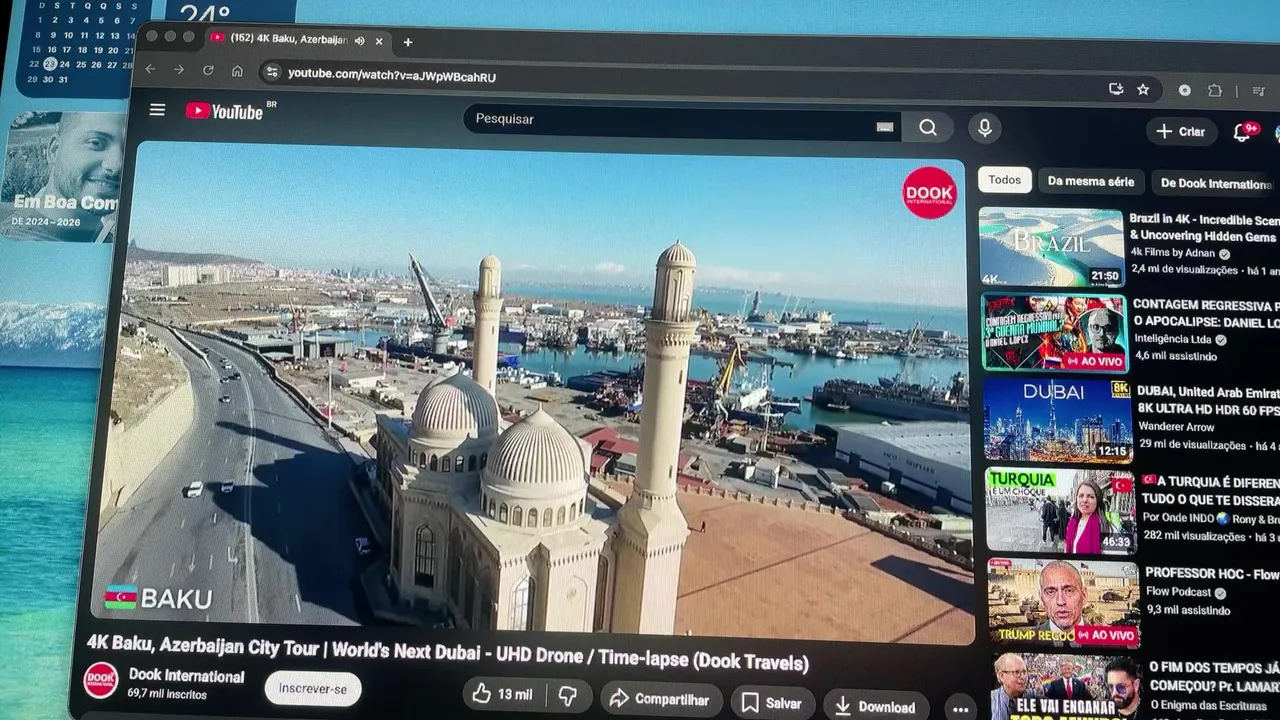Bookmark this page with the star icon

(1143, 90)
